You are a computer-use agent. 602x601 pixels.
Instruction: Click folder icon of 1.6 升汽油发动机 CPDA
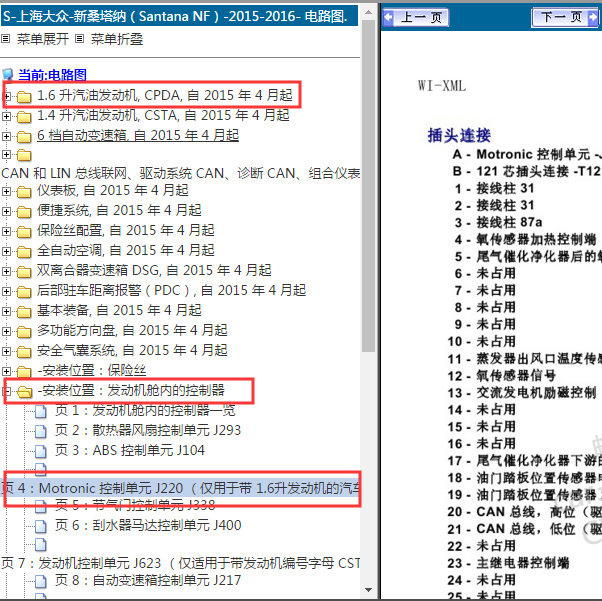pyautogui.click(x=24, y=97)
